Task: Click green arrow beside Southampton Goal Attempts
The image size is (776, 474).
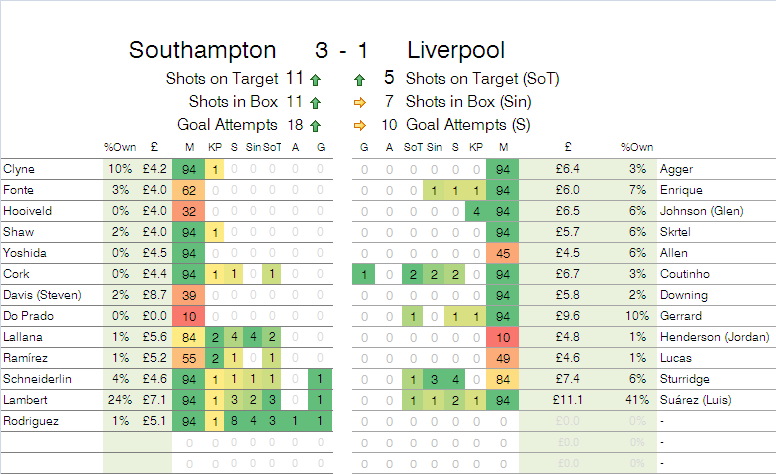Action: 316,126
